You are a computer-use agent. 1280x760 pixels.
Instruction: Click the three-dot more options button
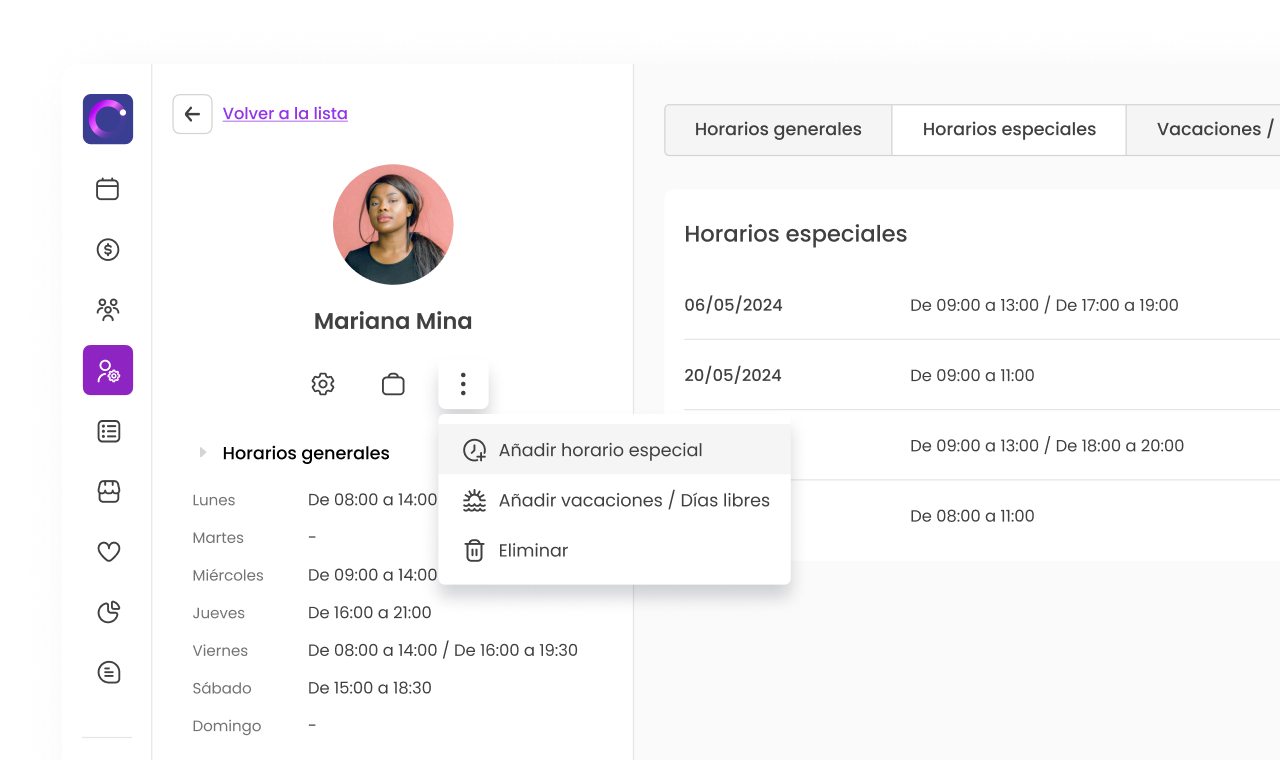(463, 384)
